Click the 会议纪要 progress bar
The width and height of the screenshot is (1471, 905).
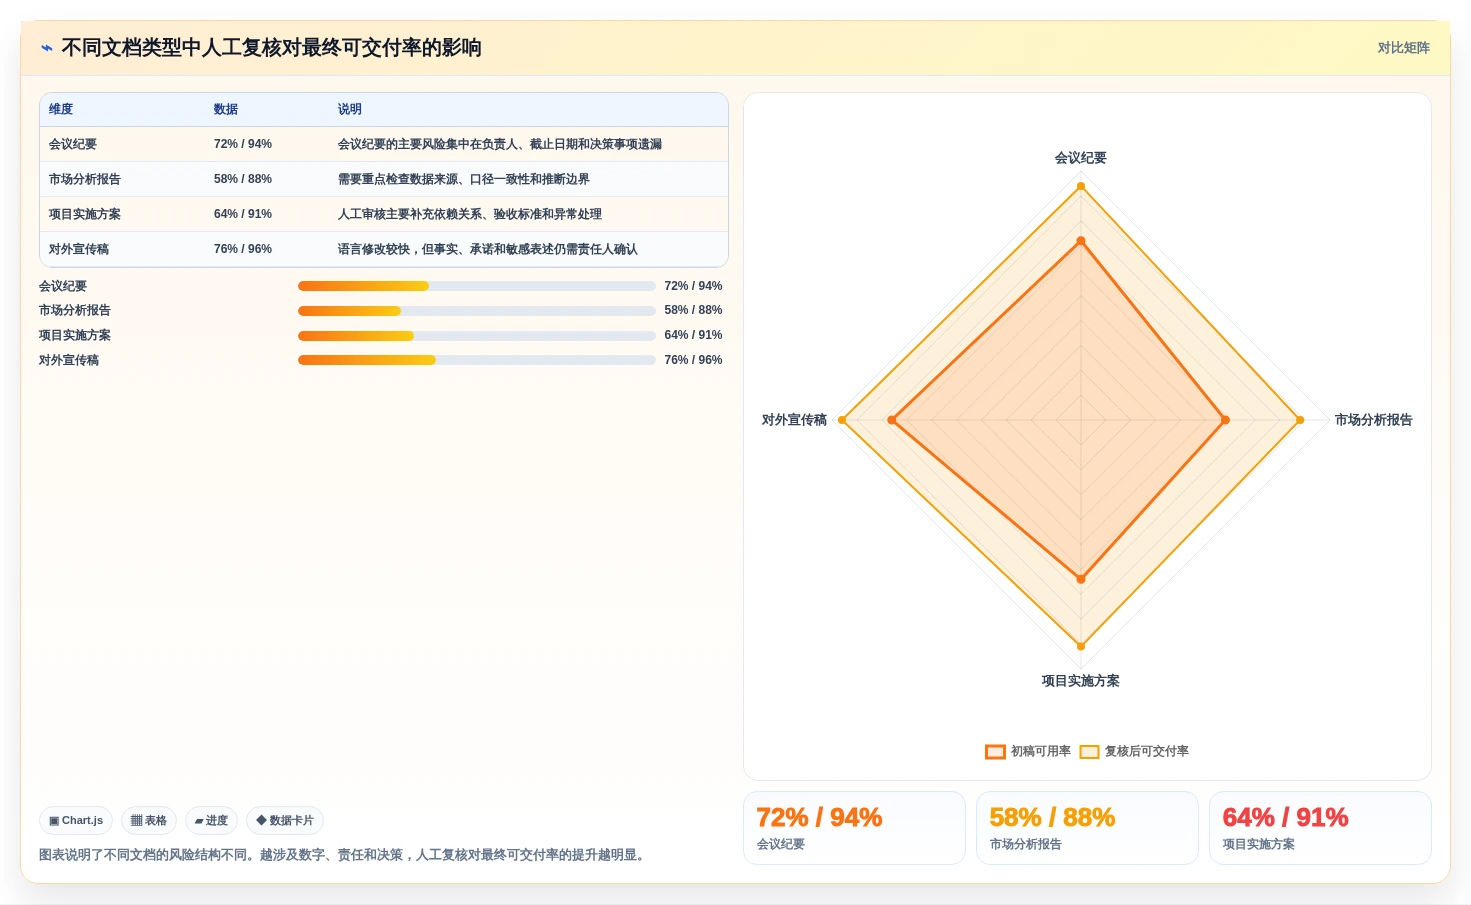[476, 286]
